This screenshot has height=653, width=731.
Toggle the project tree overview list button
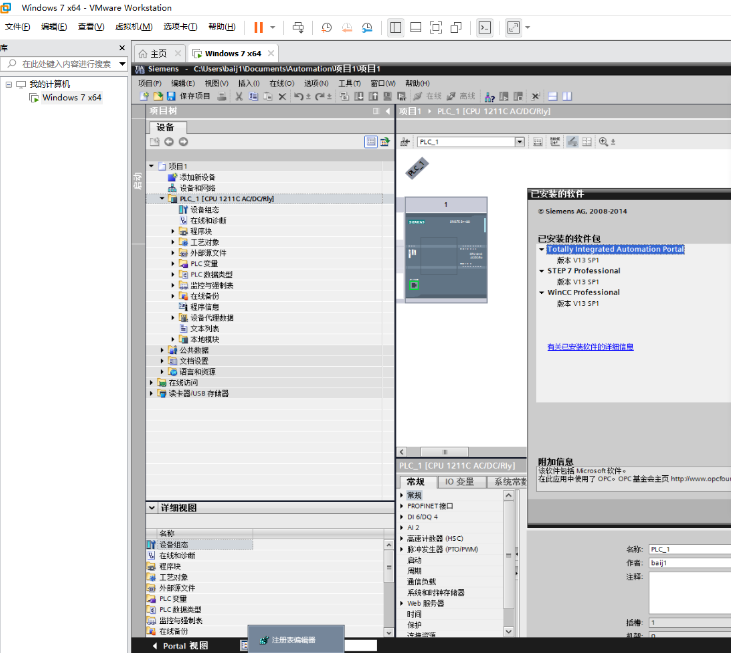point(371,142)
